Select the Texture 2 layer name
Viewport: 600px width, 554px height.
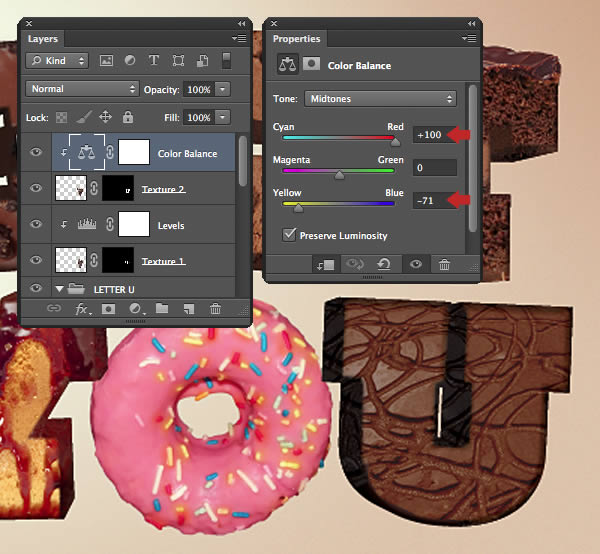pos(163,189)
